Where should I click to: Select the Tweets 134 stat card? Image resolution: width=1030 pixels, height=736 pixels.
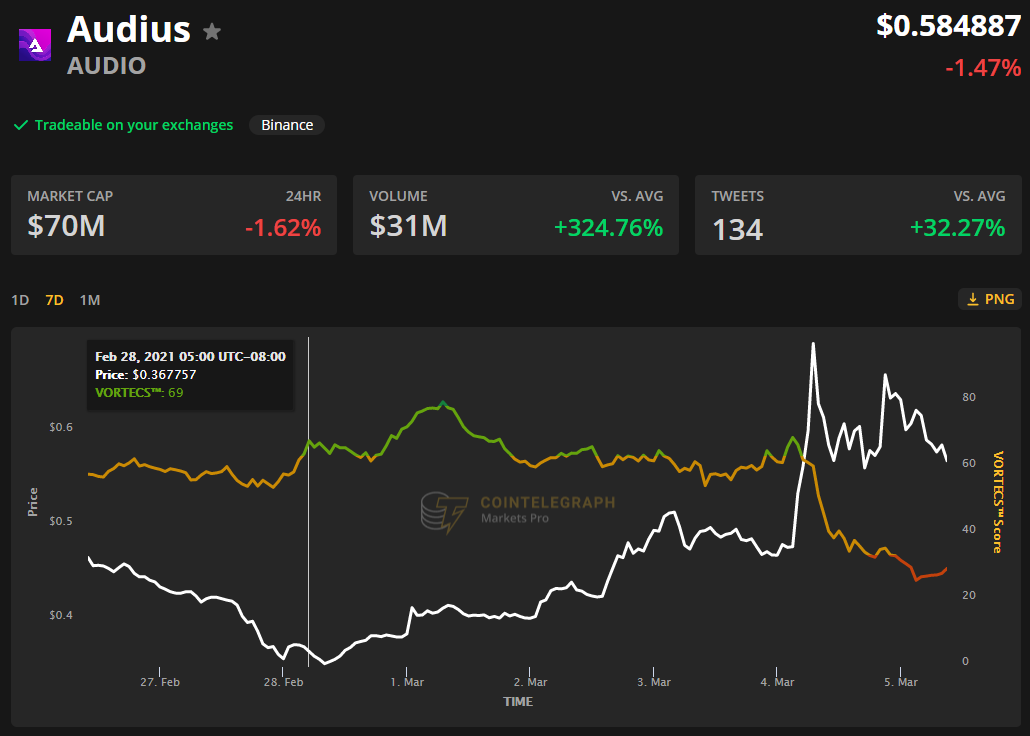858,215
